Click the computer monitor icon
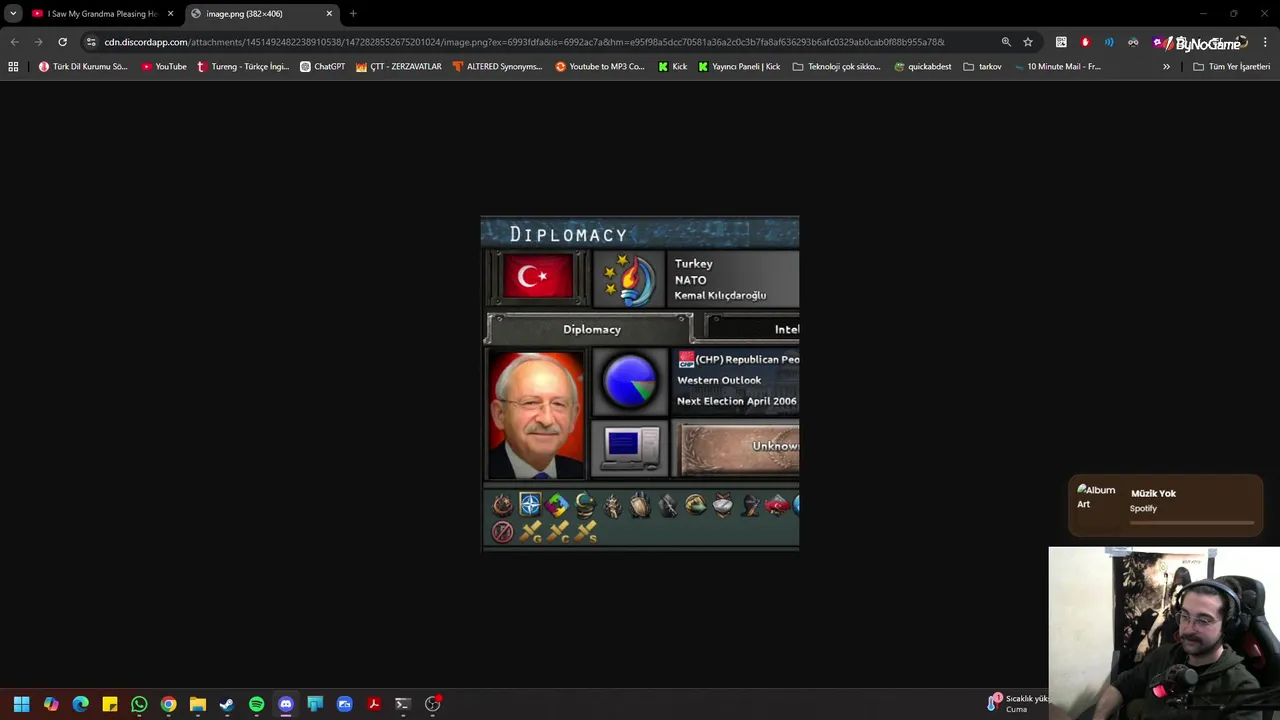The image size is (1280, 720). pos(631,447)
